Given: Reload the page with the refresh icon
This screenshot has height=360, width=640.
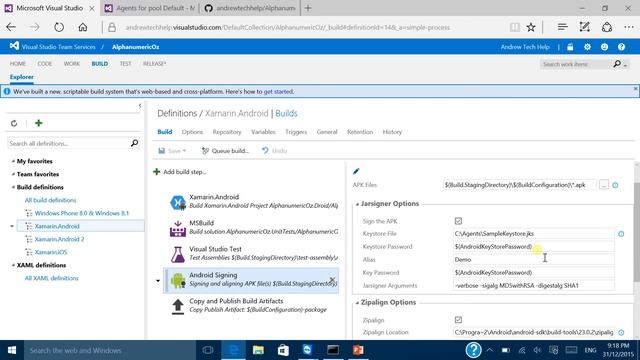Looking at the screenshot, I should (x=59, y=27).
